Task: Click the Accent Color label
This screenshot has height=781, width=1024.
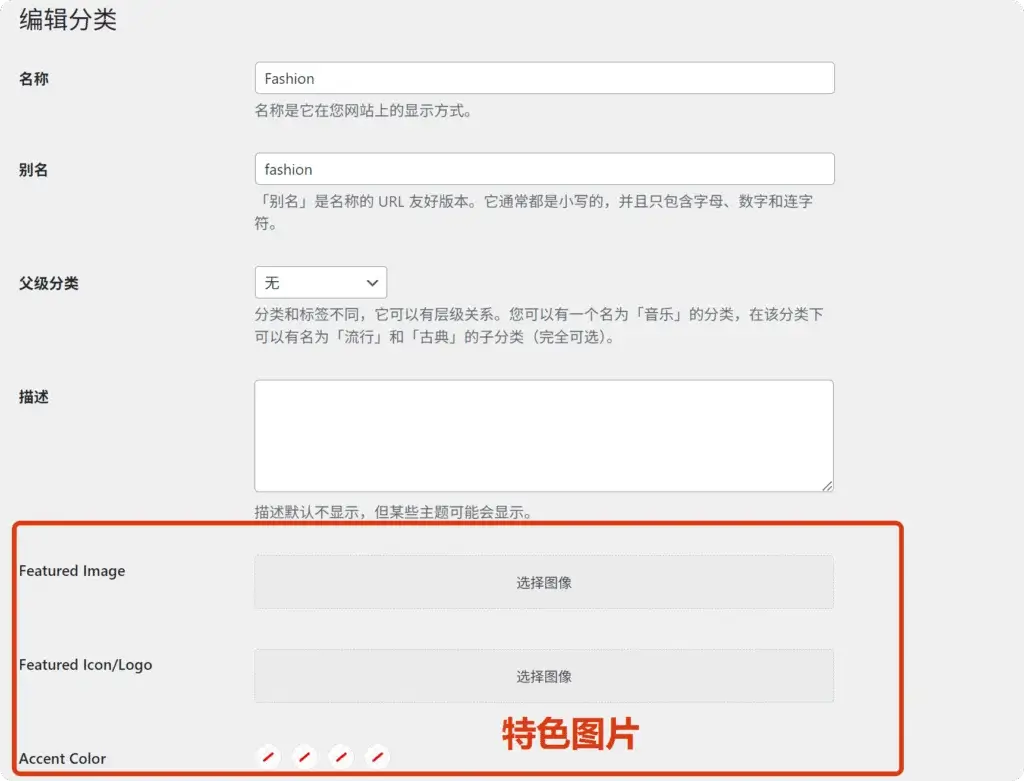Action: 63,758
